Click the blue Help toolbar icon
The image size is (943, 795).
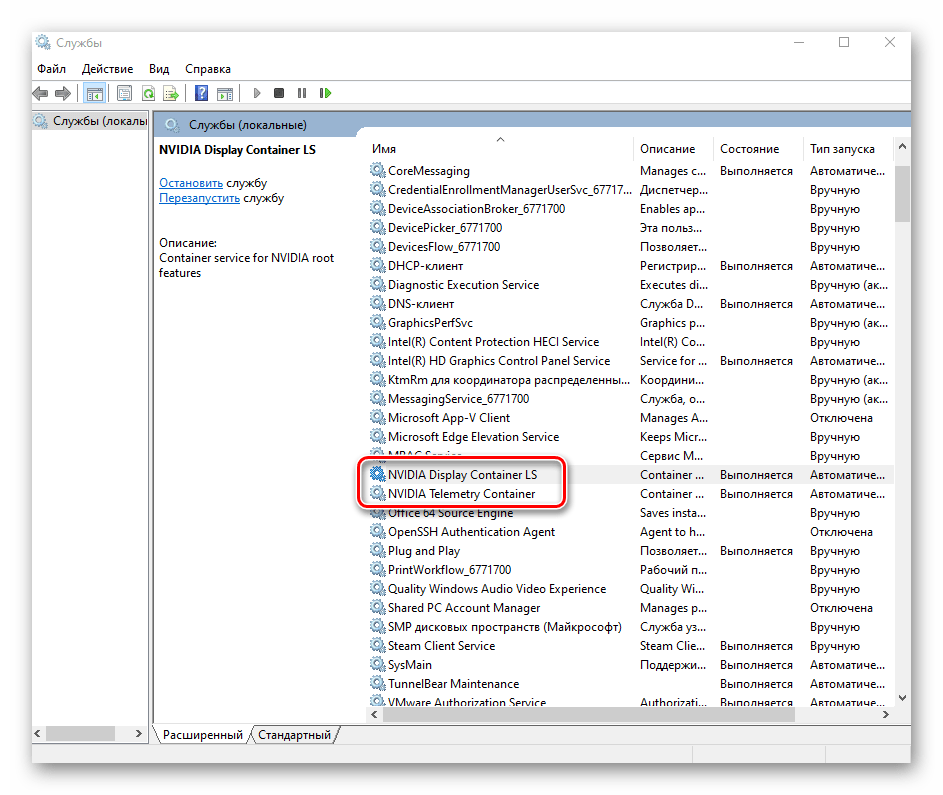[x=201, y=93]
